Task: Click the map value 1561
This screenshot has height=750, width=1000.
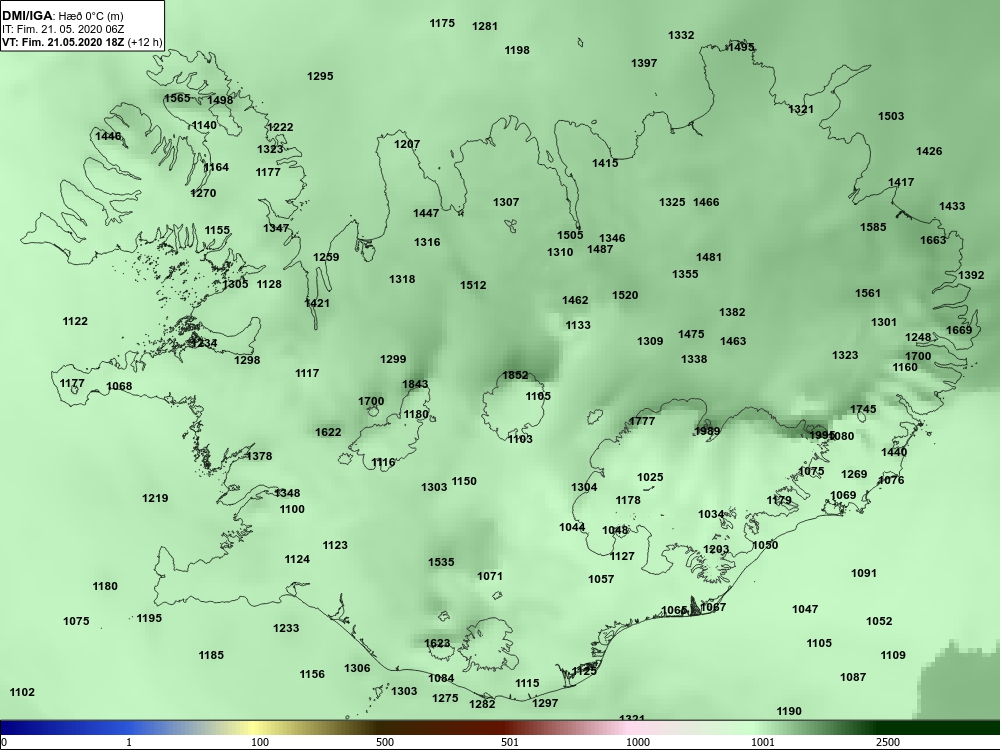Action: tap(867, 293)
